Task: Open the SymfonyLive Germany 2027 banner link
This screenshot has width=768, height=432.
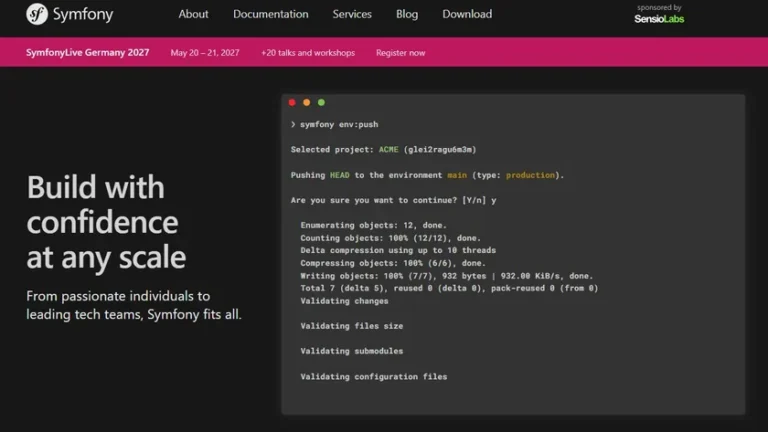Action: (x=88, y=52)
